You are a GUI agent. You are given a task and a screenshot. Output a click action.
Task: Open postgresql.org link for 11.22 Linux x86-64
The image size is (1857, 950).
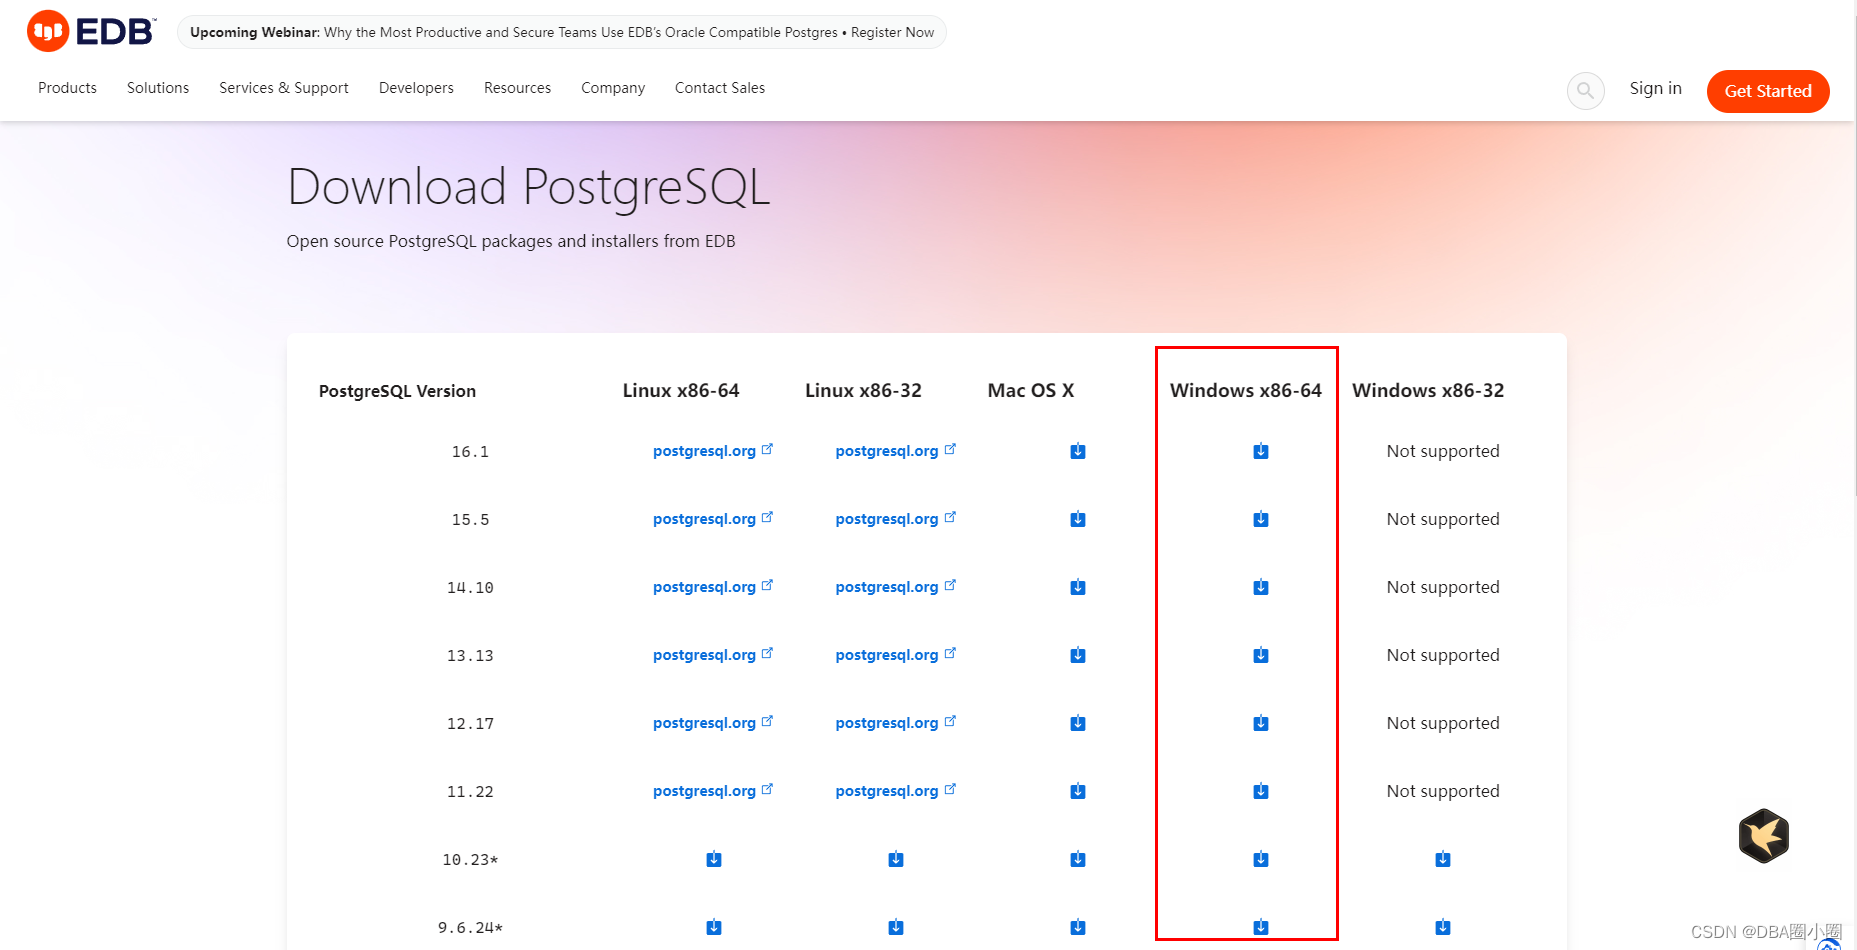(x=713, y=791)
